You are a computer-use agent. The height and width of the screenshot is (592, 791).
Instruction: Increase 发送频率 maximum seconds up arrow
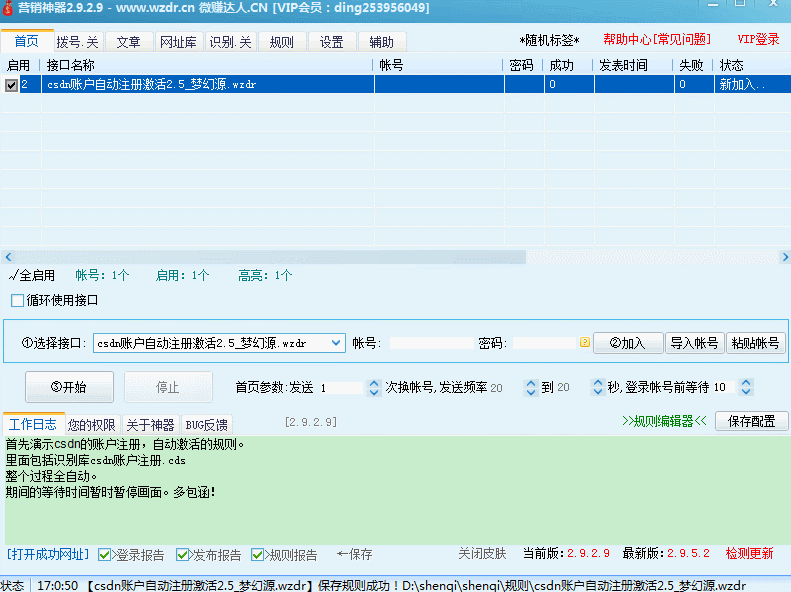(x=598, y=383)
